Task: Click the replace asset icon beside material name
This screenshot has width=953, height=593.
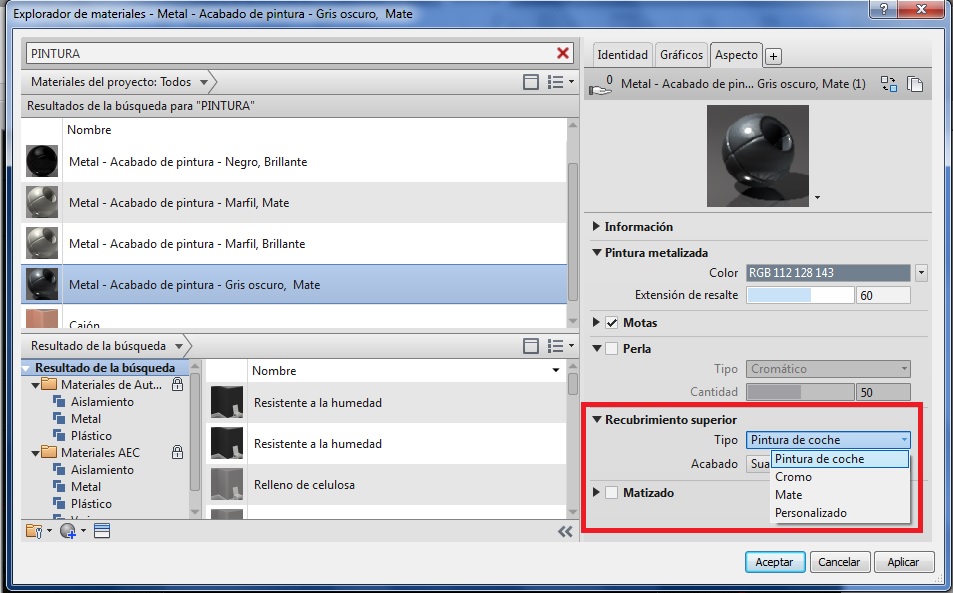Action: (x=888, y=85)
